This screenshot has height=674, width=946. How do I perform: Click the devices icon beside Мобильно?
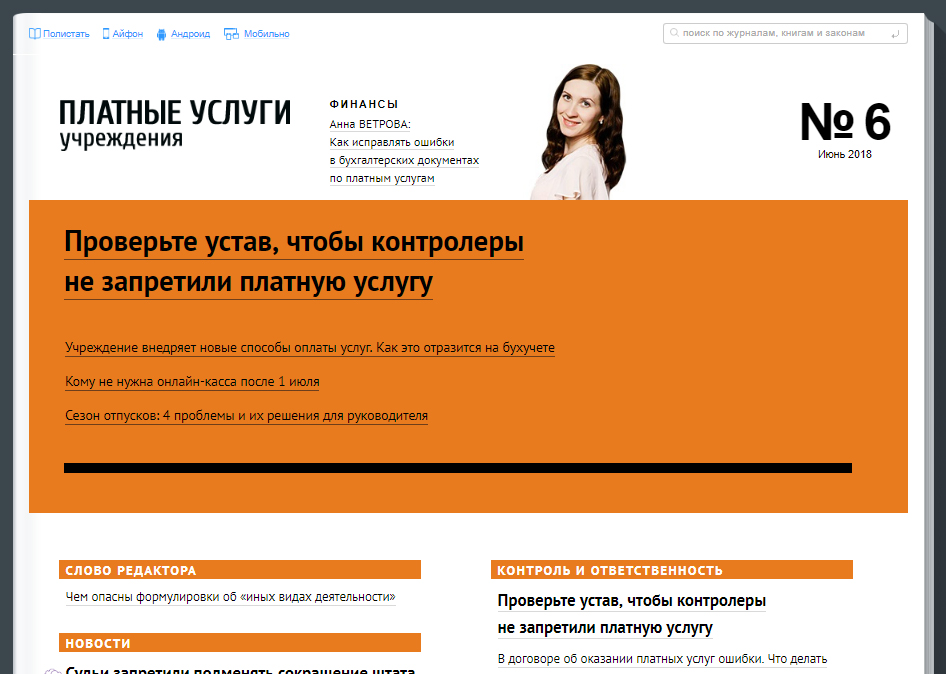[231, 34]
